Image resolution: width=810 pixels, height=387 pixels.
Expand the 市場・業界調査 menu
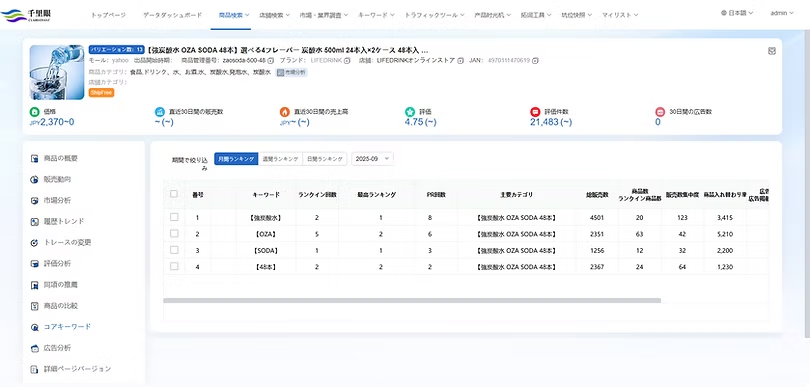pyautogui.click(x=324, y=15)
